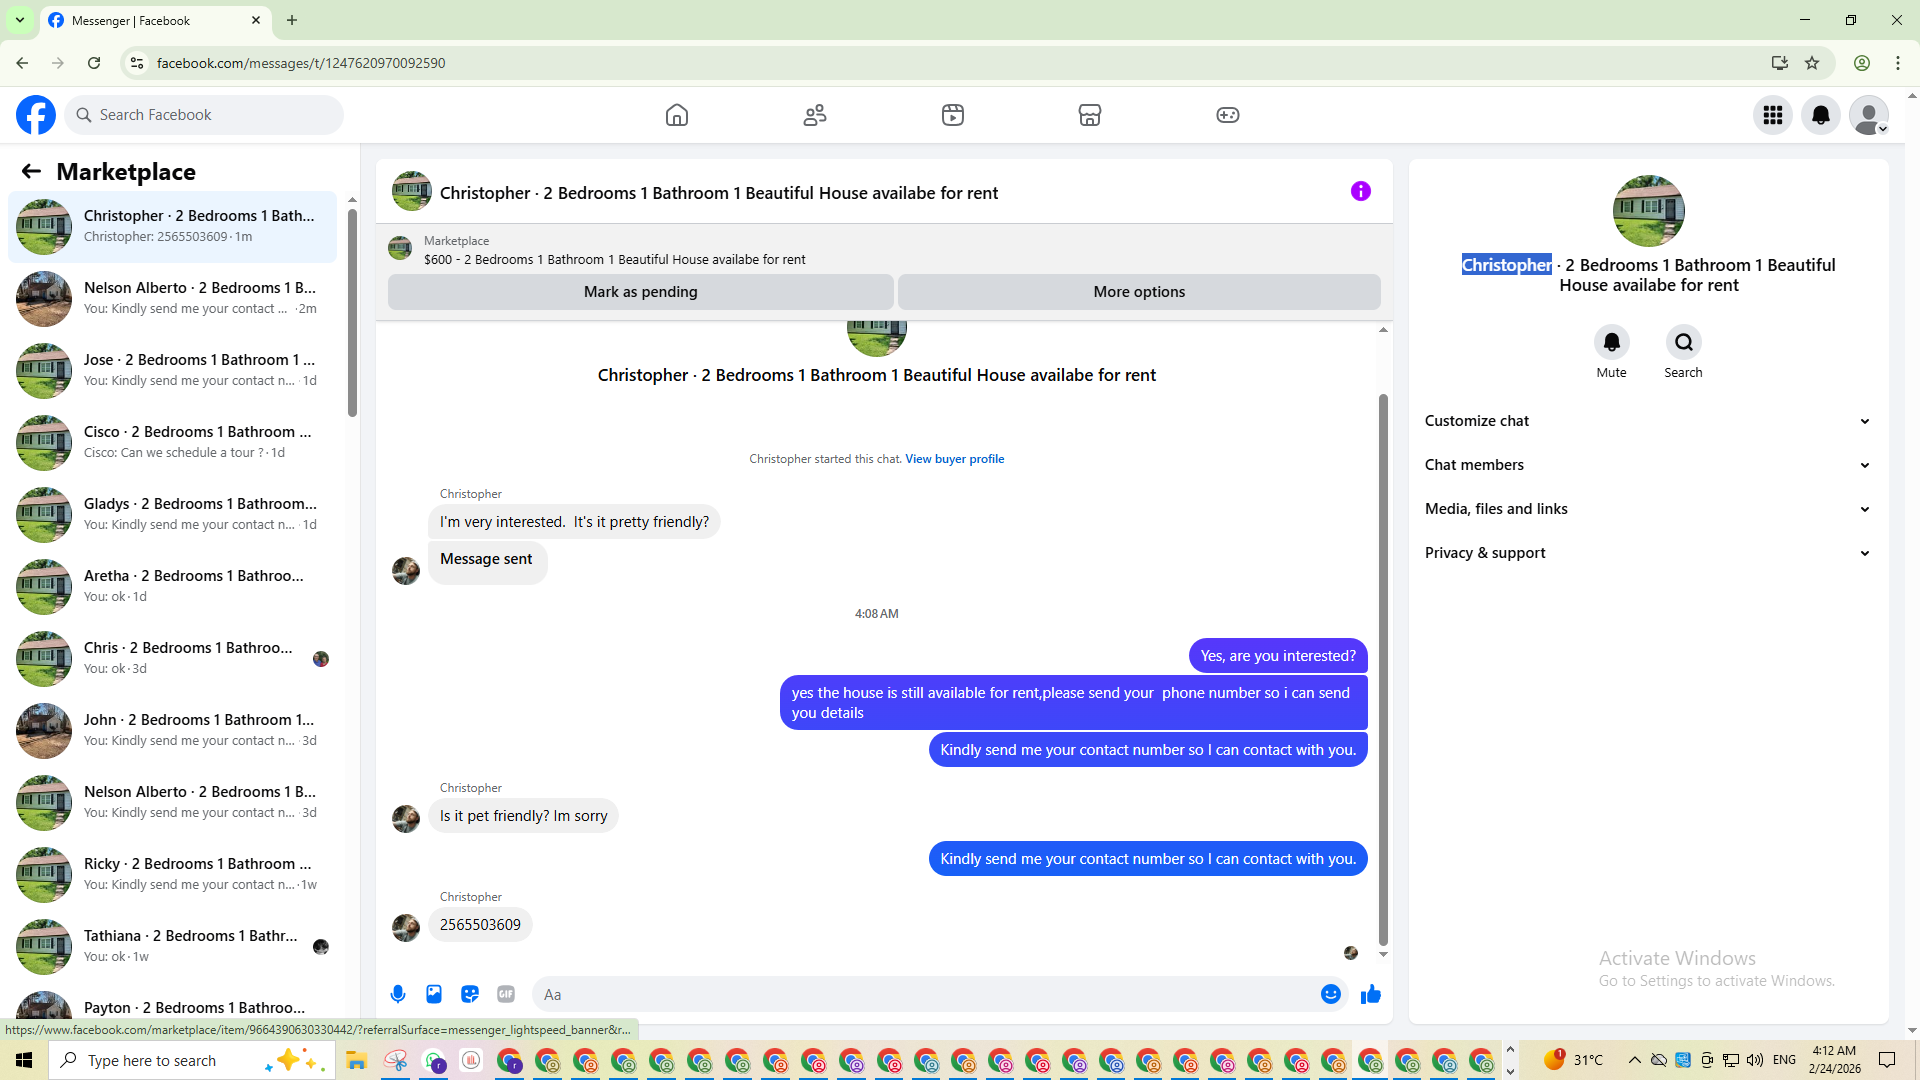The width and height of the screenshot is (1920, 1080).
Task: Toggle the conversation information panel
Action: pos(1360,191)
